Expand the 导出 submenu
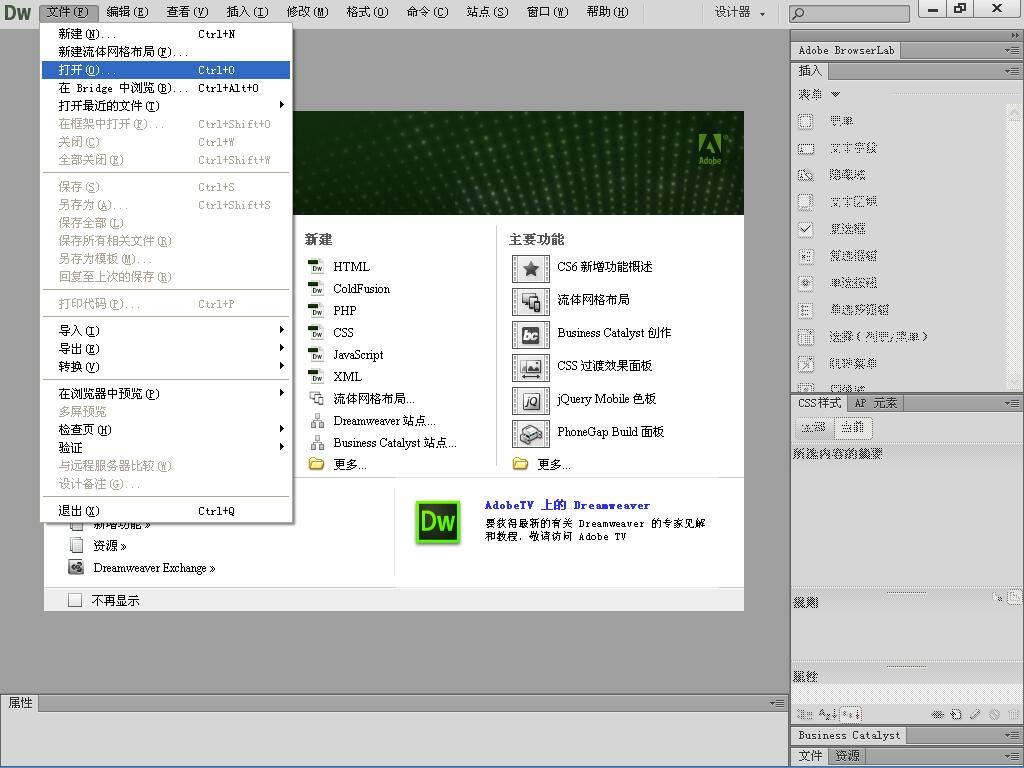The image size is (1024, 768). click(x=281, y=347)
